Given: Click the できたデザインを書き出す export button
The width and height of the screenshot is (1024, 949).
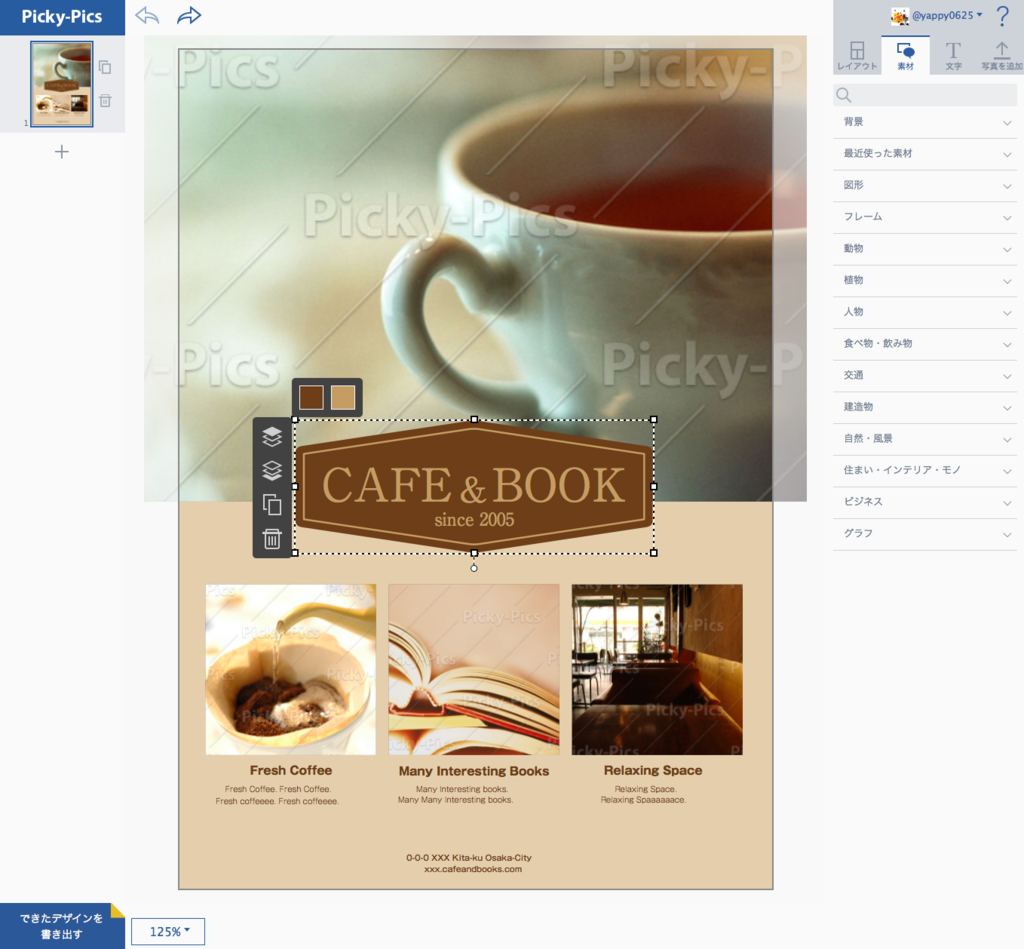Looking at the screenshot, I should [x=62, y=926].
